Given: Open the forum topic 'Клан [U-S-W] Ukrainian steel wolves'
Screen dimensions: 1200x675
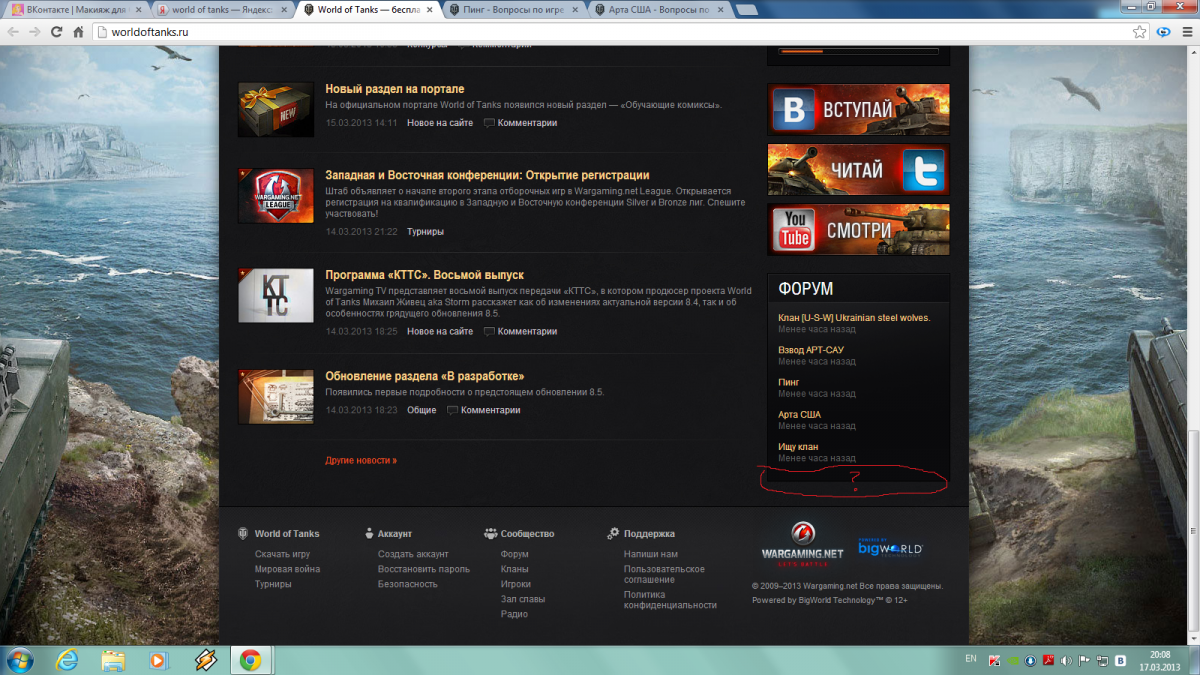Looking at the screenshot, I should [x=854, y=318].
